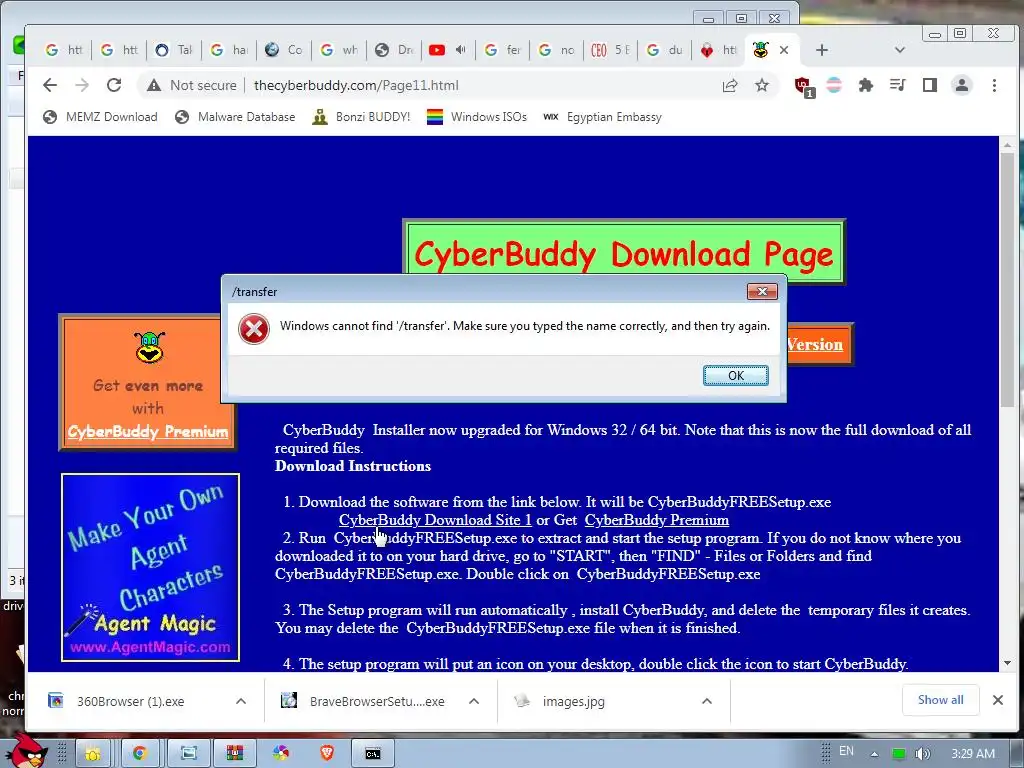Open Google Chrome on the taskbar
Image resolution: width=1024 pixels, height=768 pixels.
(x=139, y=754)
